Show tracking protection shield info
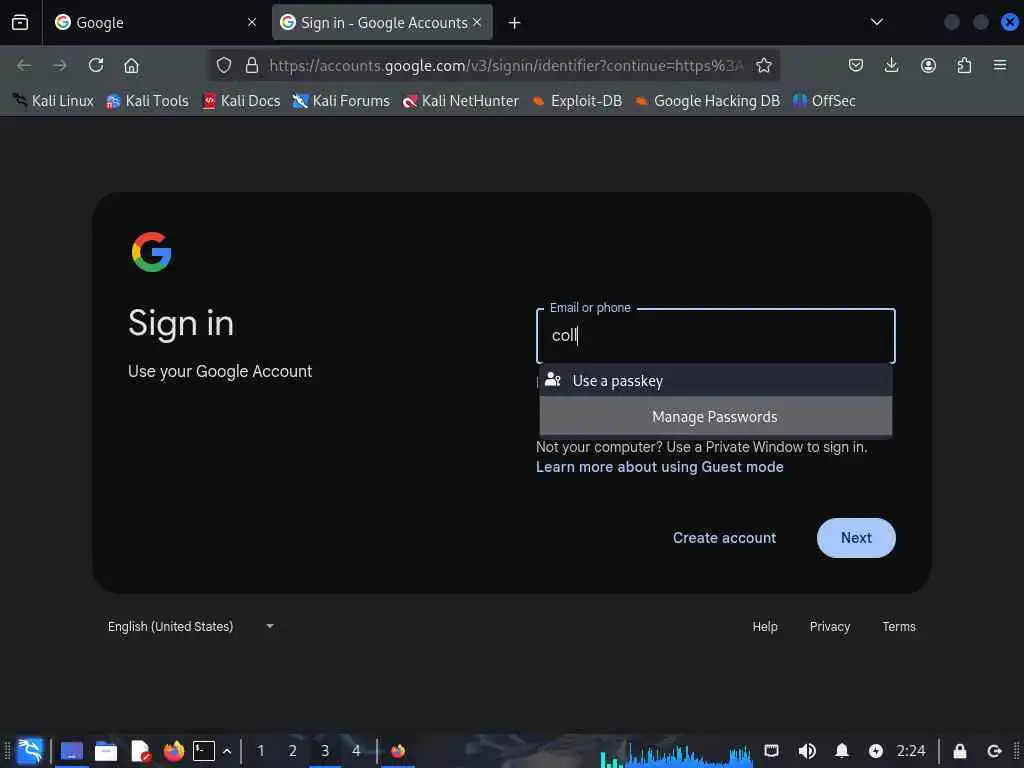1024x768 pixels. pos(224,65)
